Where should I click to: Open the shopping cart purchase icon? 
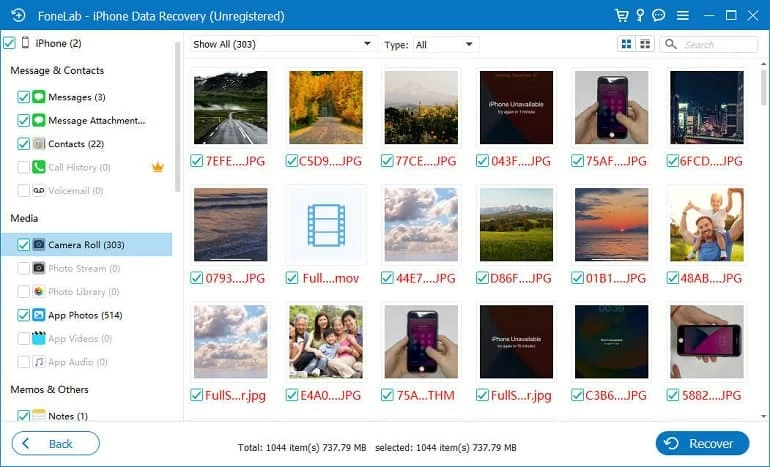[623, 16]
